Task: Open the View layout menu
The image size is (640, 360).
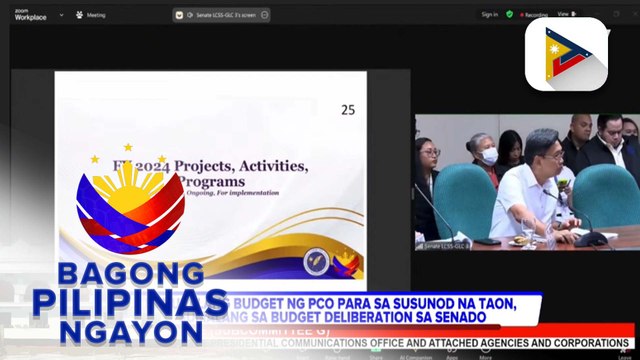Action: 566,14
